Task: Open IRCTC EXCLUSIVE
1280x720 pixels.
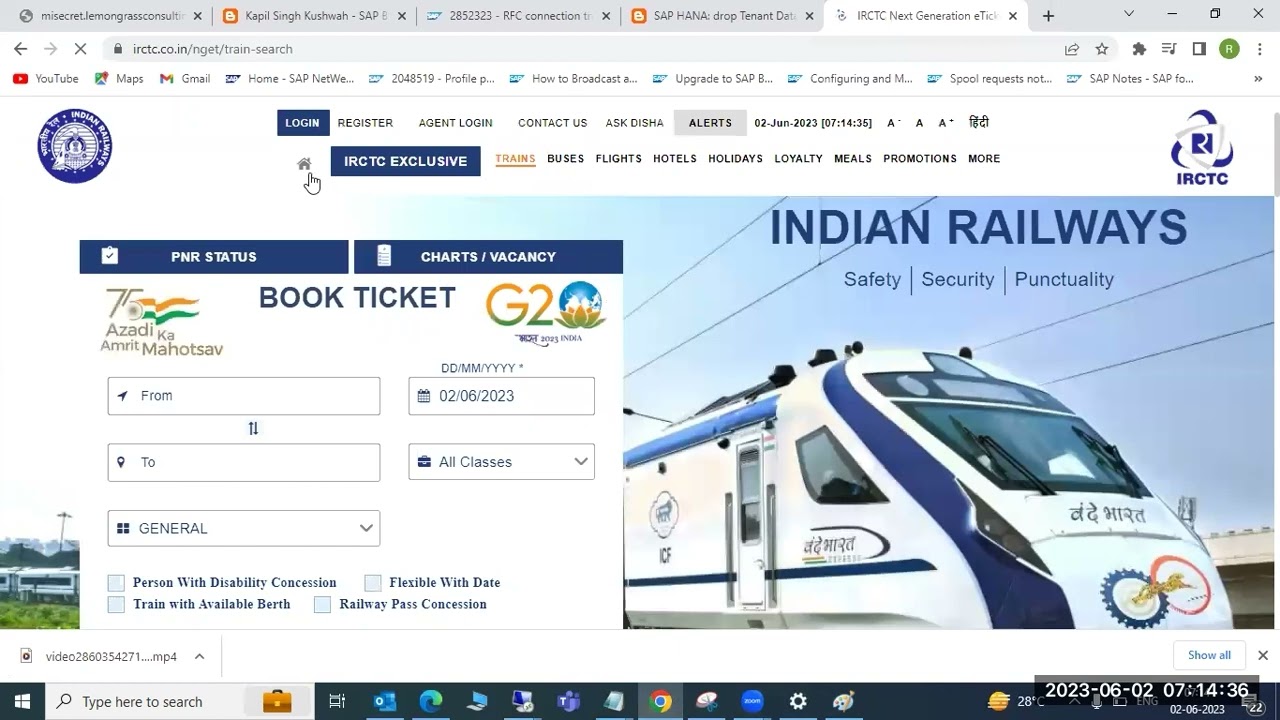Action: tap(406, 161)
